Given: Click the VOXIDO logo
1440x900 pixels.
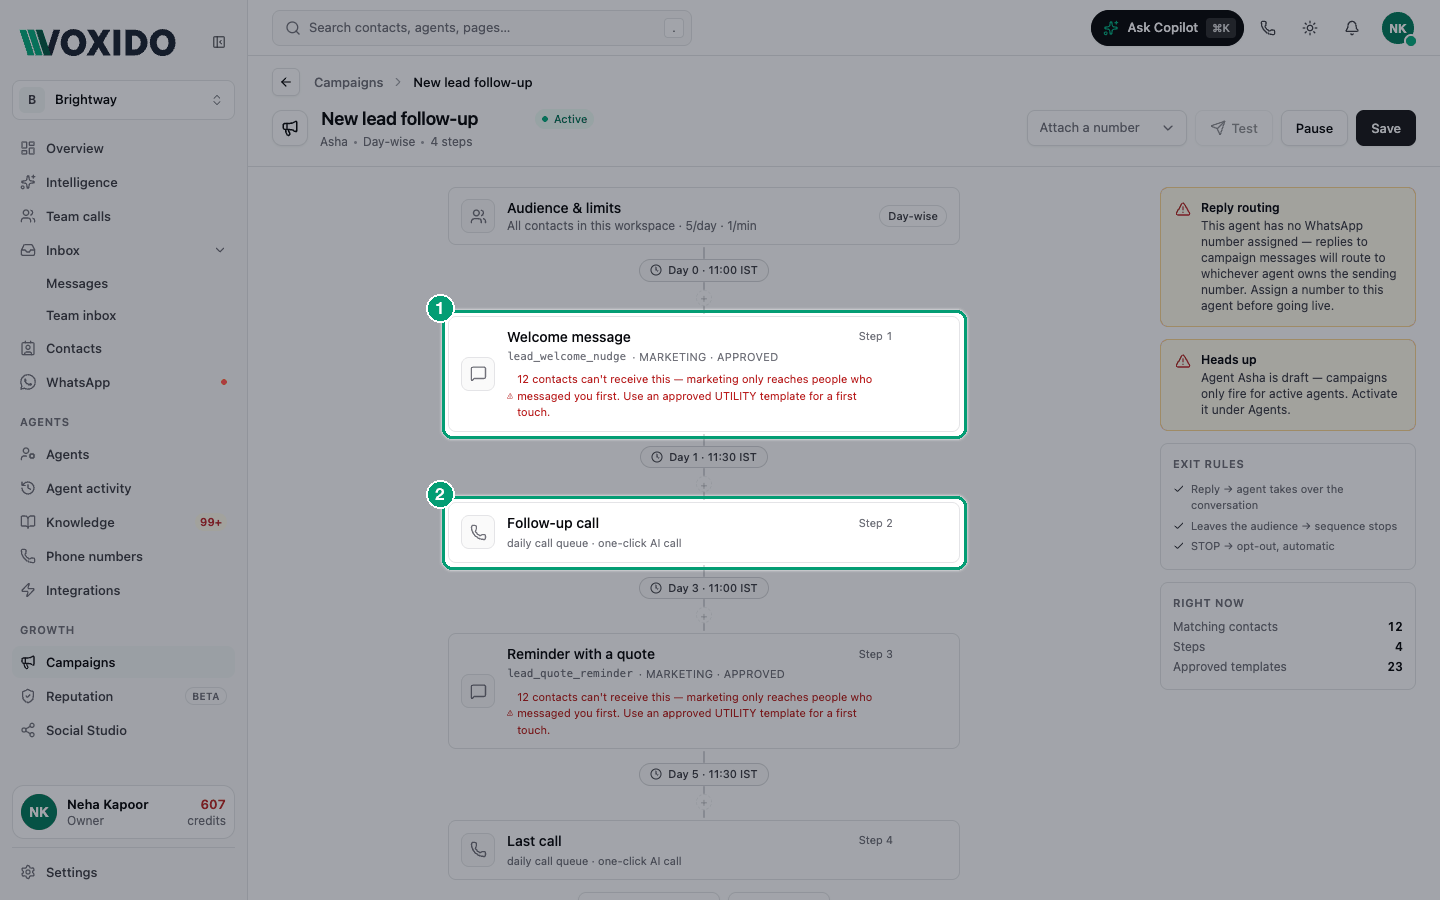Looking at the screenshot, I should (x=98, y=42).
